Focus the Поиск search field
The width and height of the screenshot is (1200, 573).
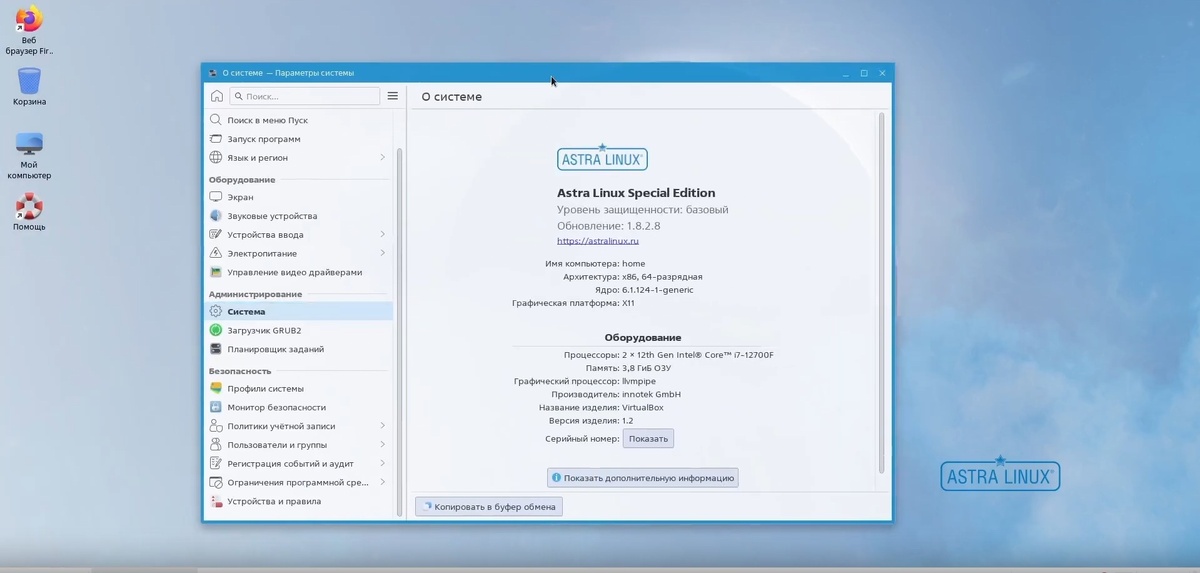pos(305,96)
